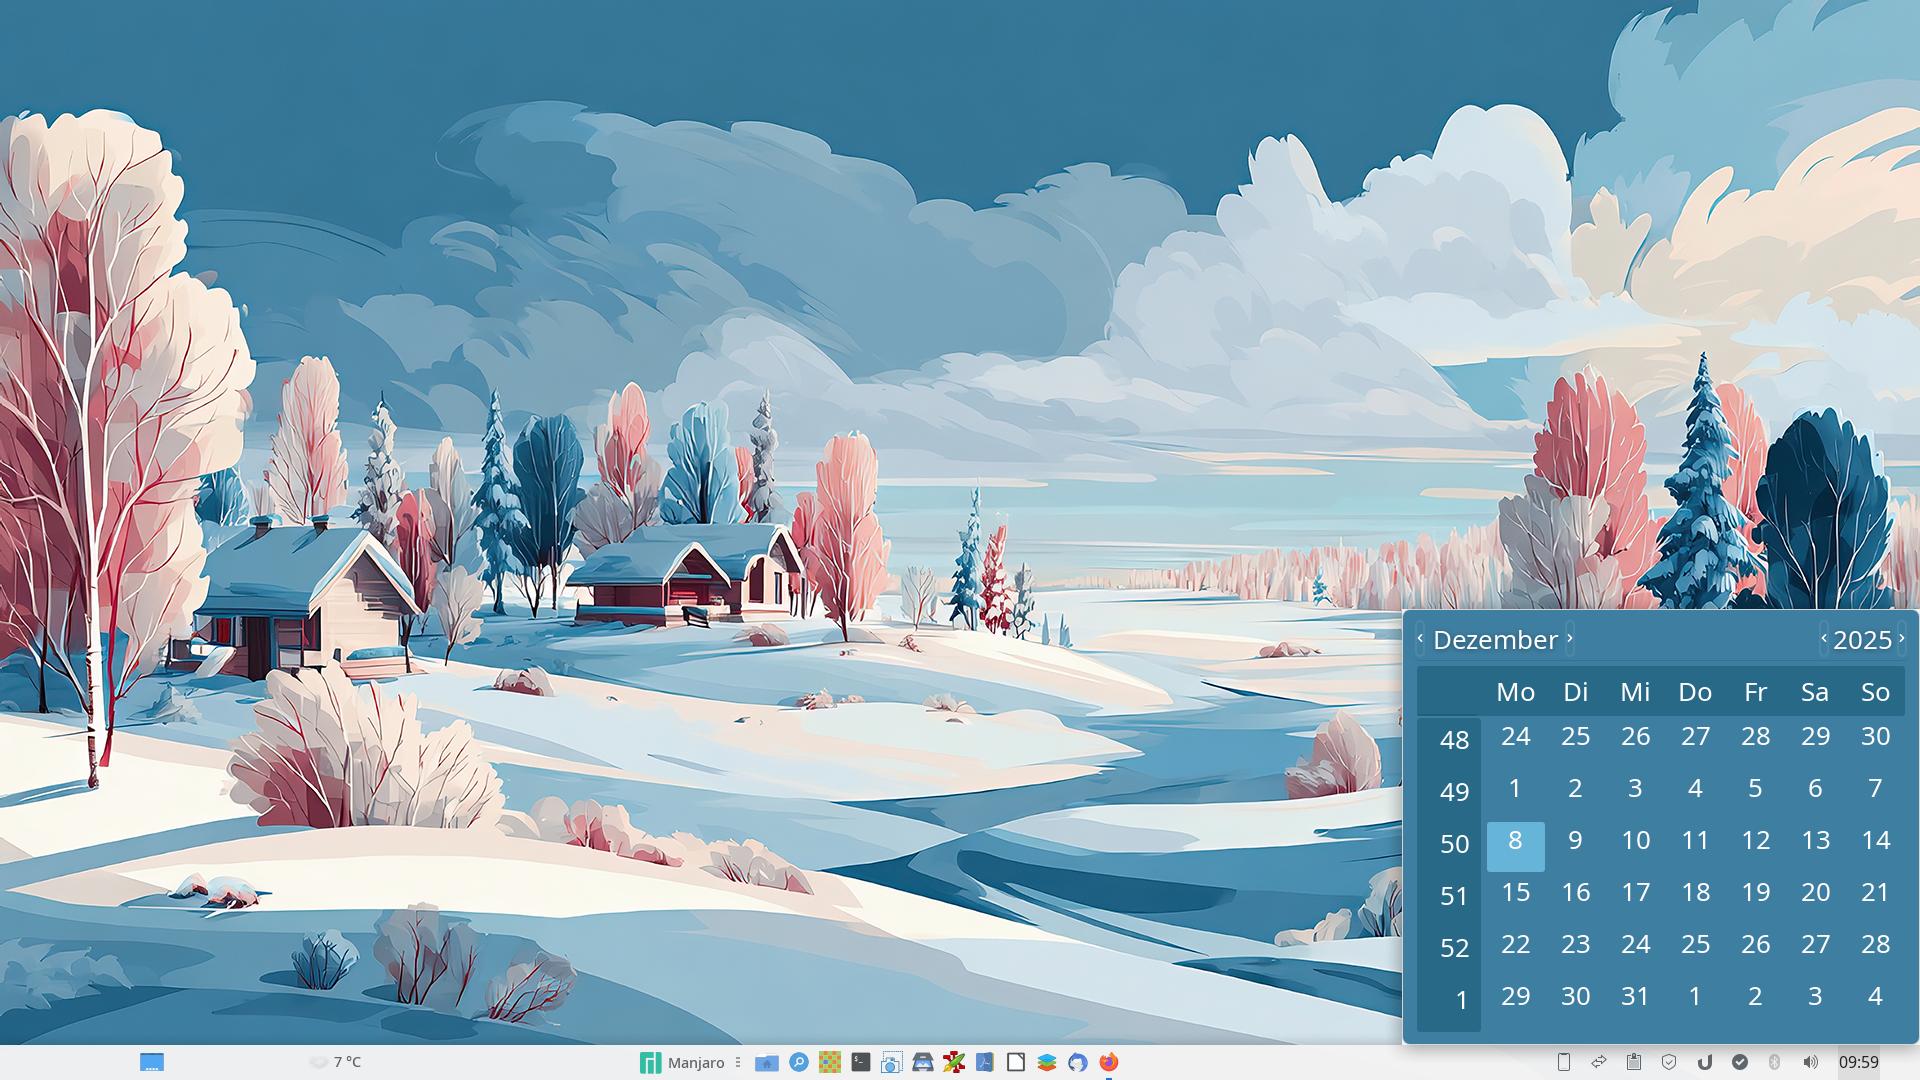Screen dimensions: 1920x1080
Task: Click the Bluetooth tray icon
Action: tap(1775, 1062)
